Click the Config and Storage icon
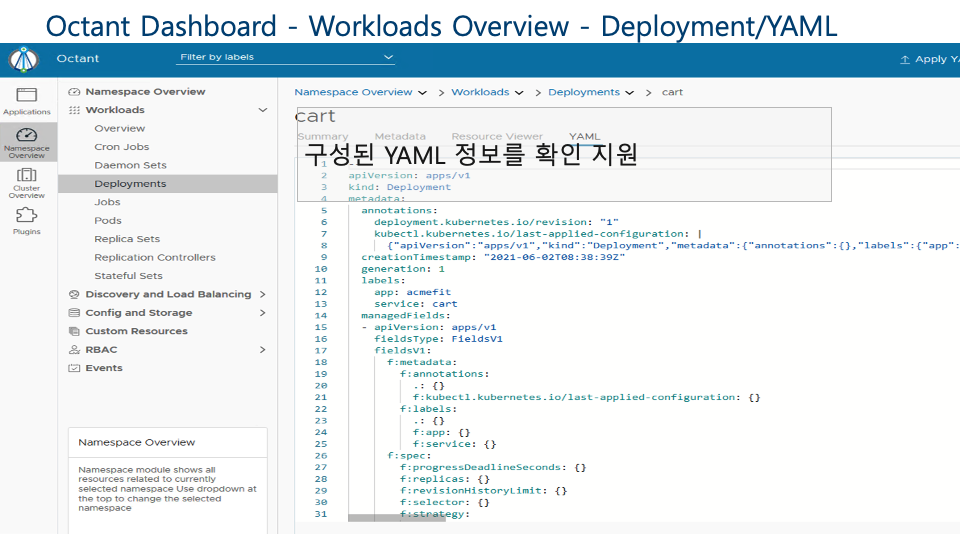The width and height of the screenshot is (960, 534). [x=74, y=313]
